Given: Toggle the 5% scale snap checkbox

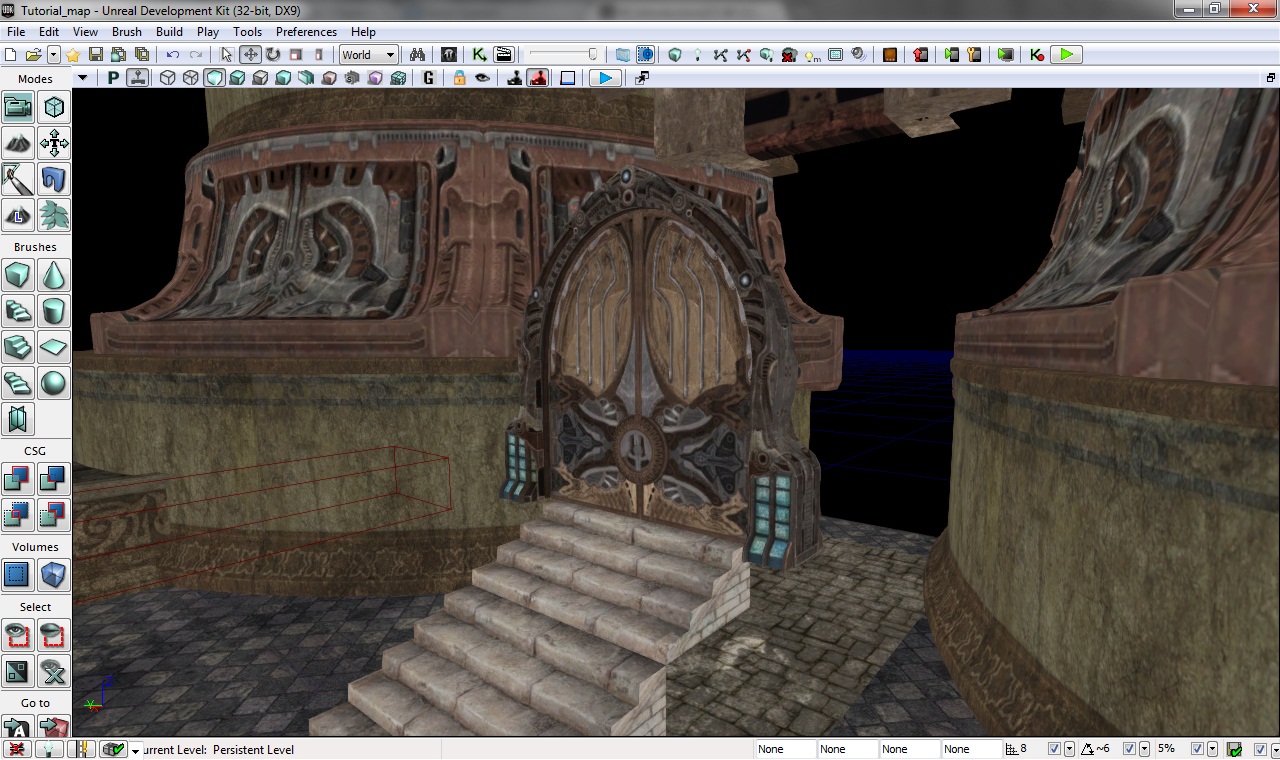Looking at the screenshot, I should (1198, 749).
